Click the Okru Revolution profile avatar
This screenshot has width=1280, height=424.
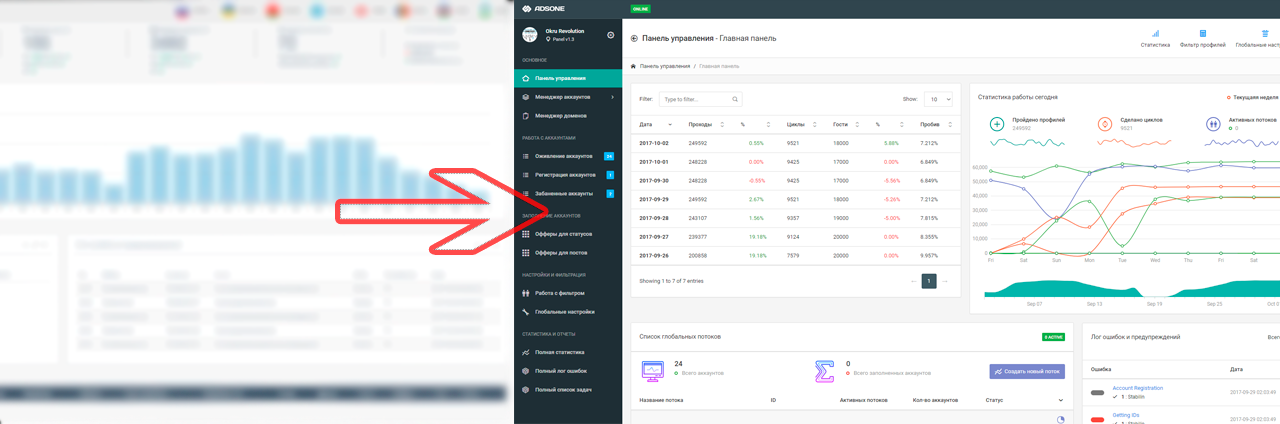point(531,34)
